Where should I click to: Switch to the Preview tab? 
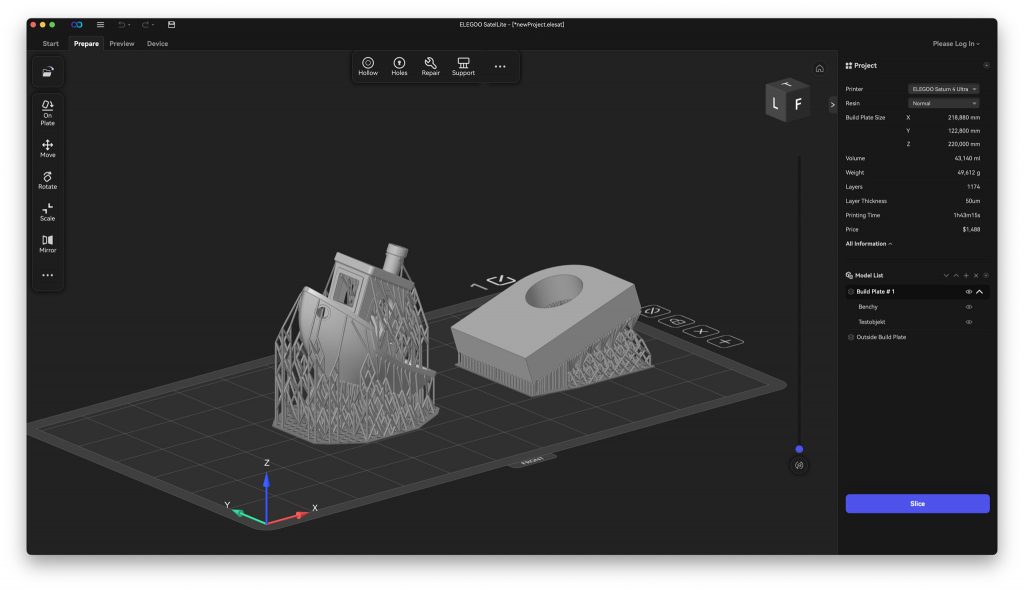tap(122, 44)
